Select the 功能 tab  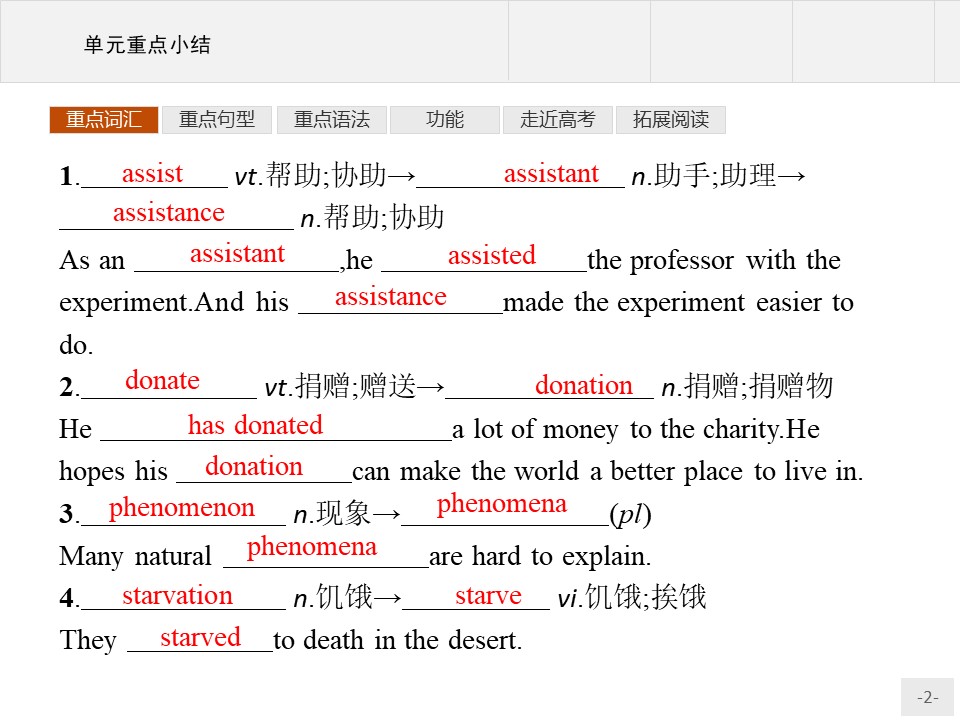[446, 119]
